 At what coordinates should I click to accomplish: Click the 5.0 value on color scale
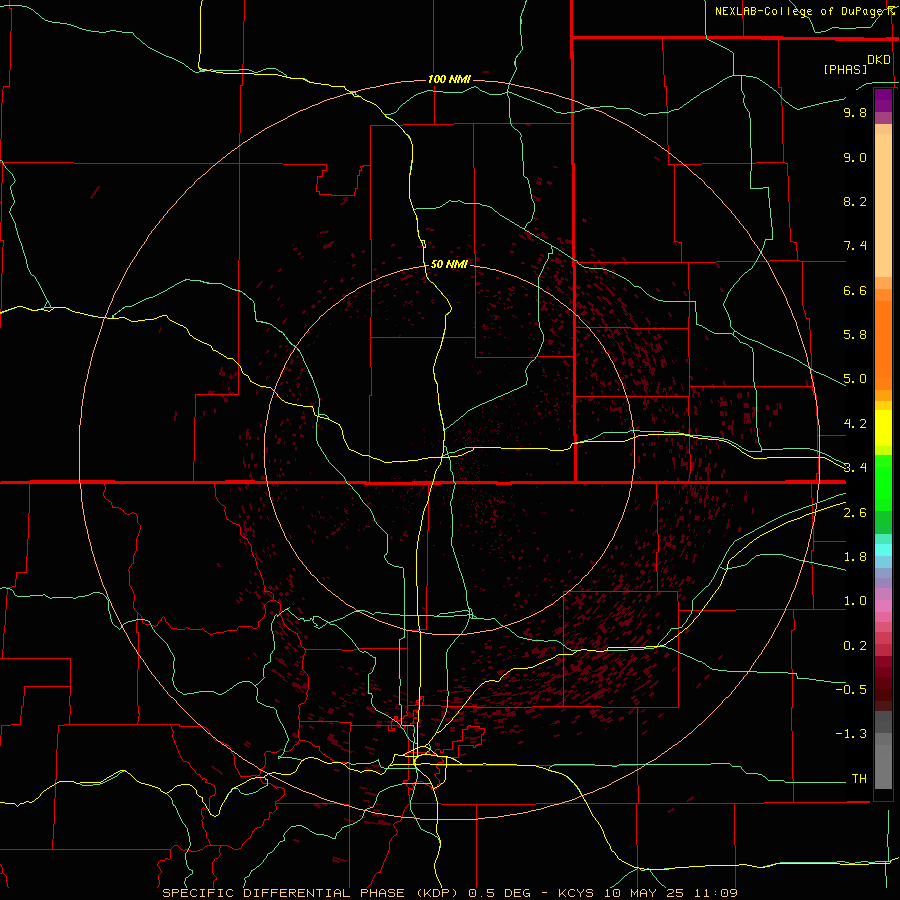pyautogui.click(x=855, y=379)
